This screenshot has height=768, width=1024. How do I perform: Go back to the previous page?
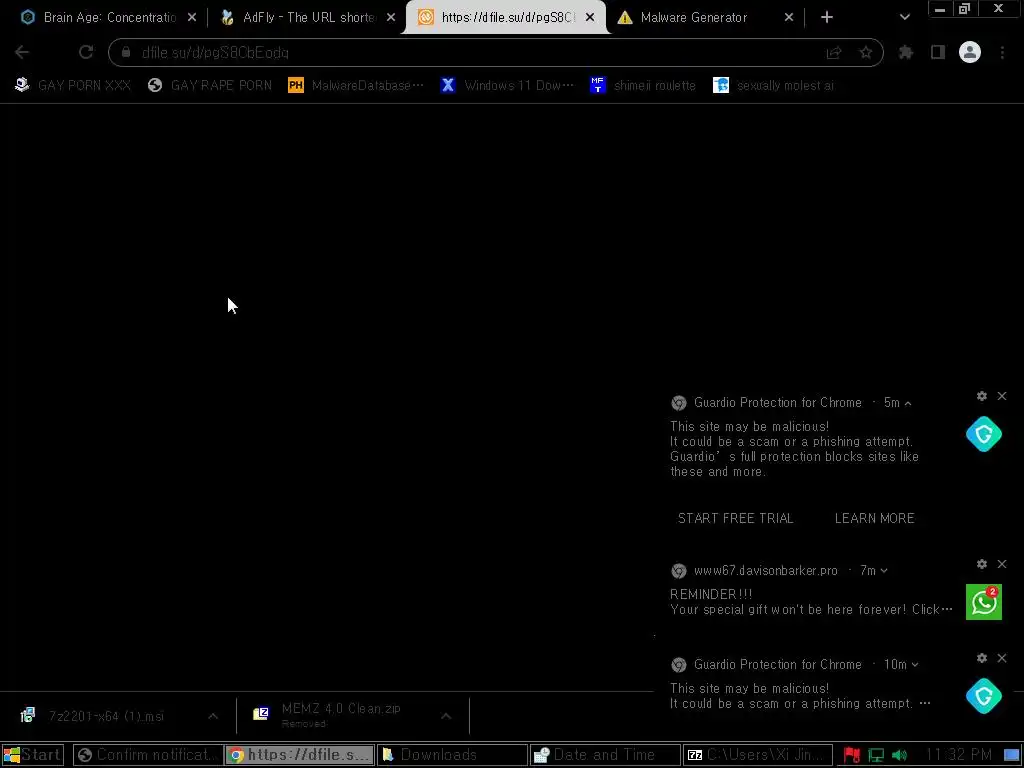(22, 52)
